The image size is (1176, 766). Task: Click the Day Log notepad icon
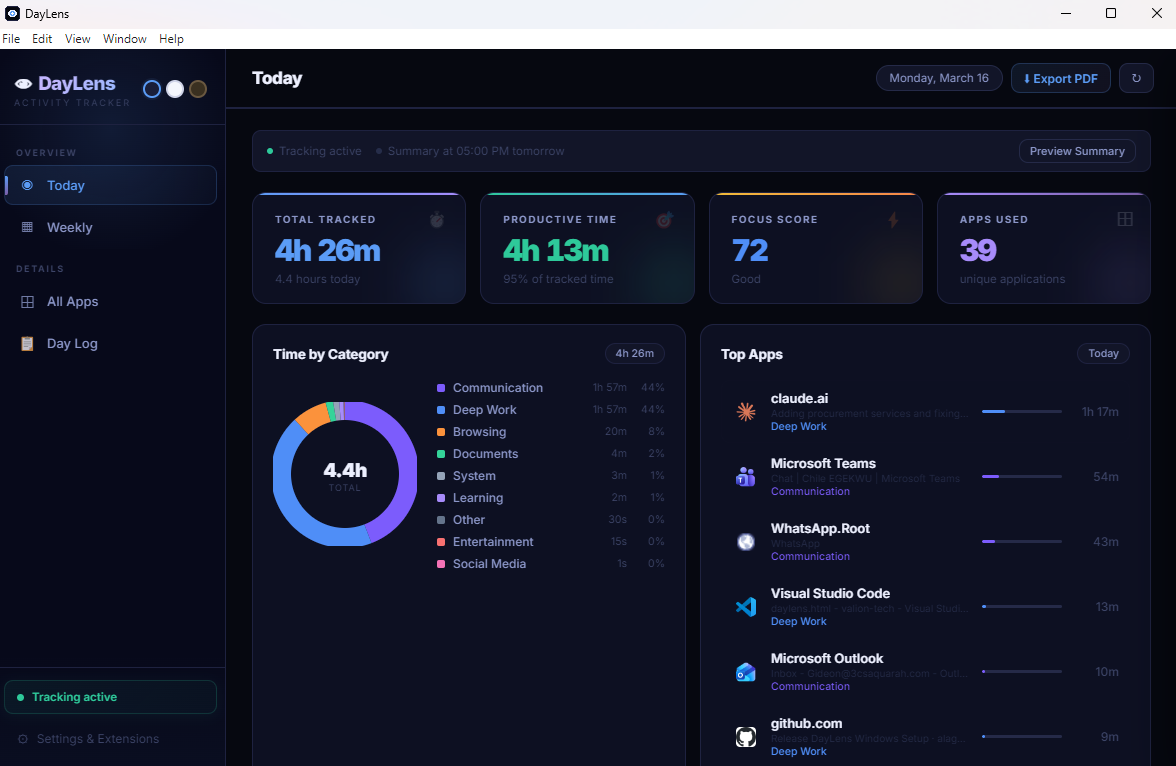27,344
